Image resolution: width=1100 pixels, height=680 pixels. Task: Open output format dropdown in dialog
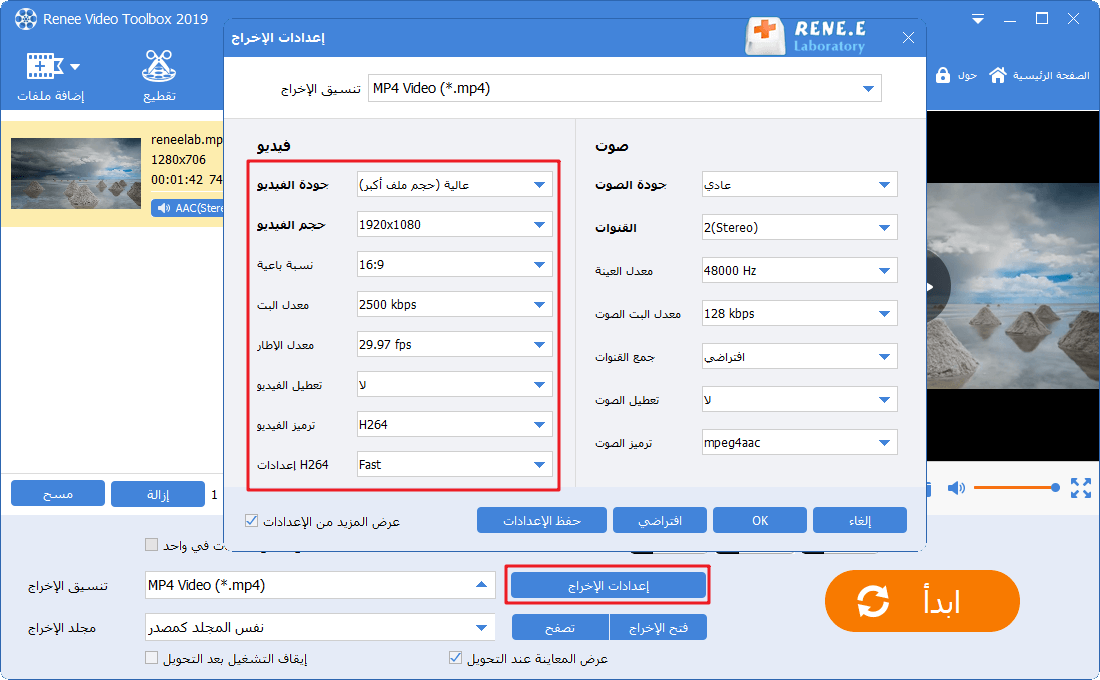click(x=624, y=88)
